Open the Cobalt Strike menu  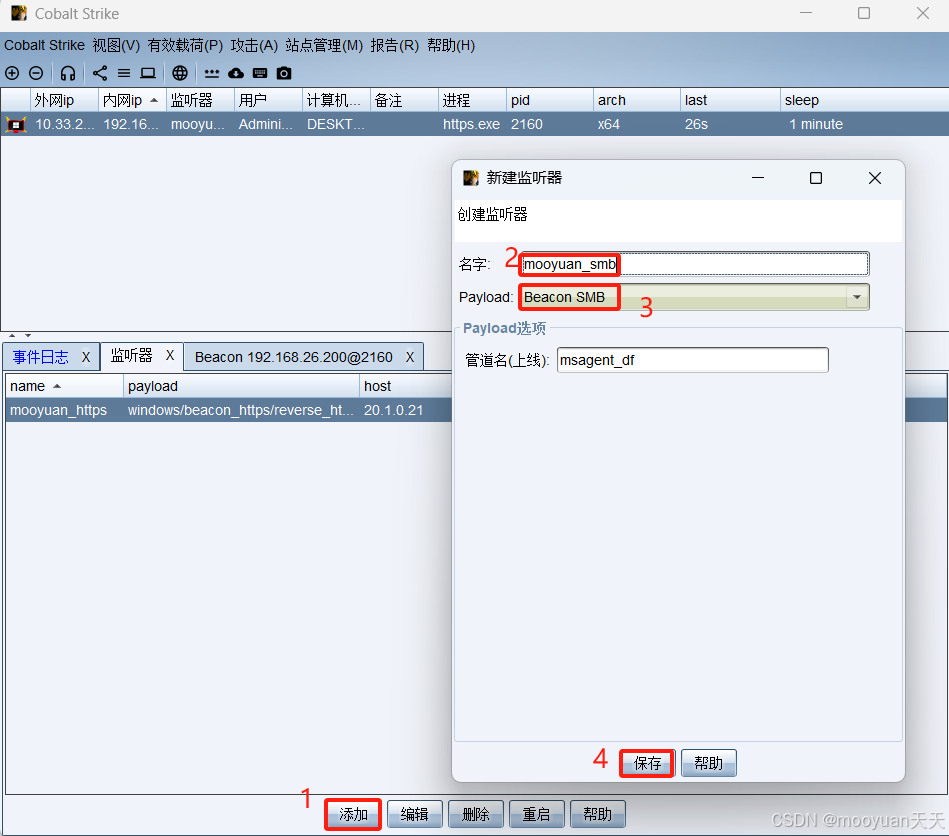coord(44,45)
